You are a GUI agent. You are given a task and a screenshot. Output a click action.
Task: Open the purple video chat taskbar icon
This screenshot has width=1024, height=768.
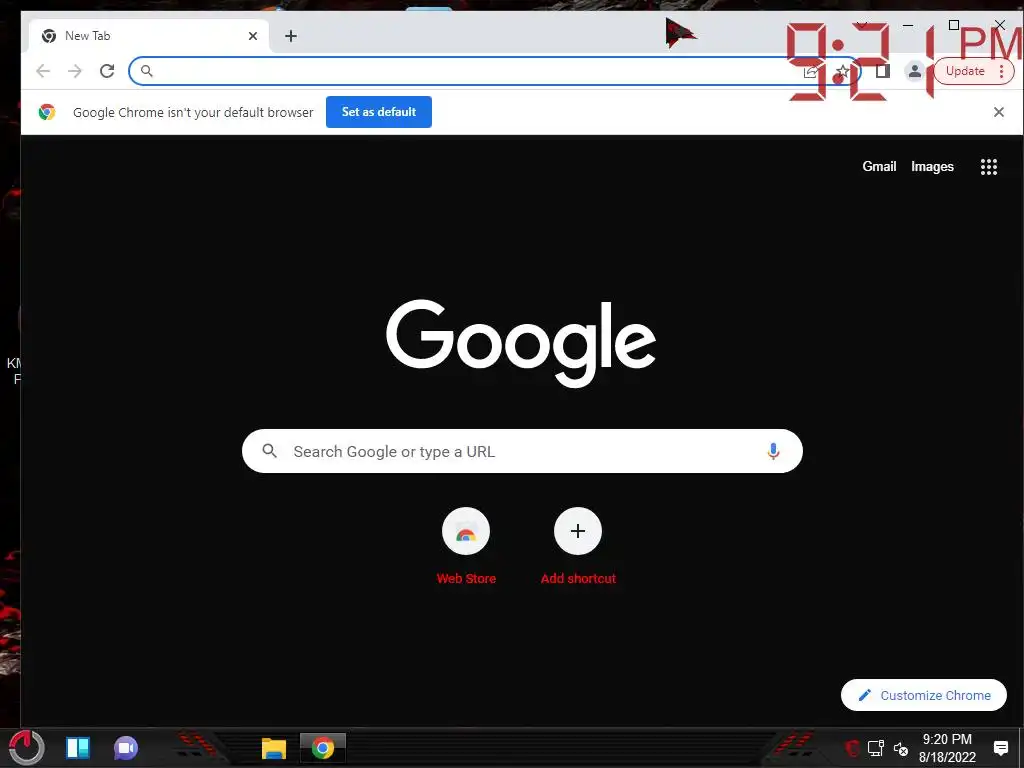[x=125, y=748]
